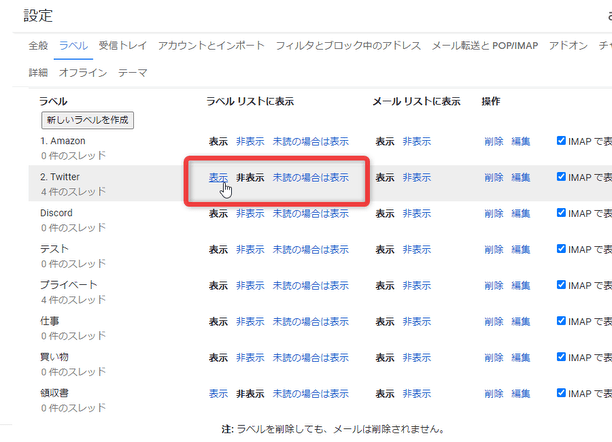The width and height of the screenshot is (612, 442).
Task: Toggle IMAP checkbox for プライベート label
Action: 561,285
